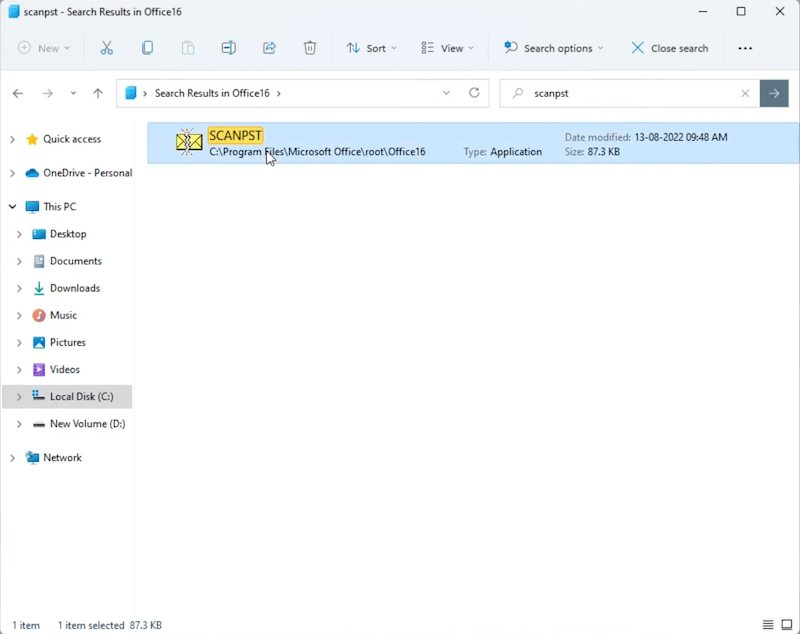
Task: Open the See more ellipsis menu
Action: point(745,48)
